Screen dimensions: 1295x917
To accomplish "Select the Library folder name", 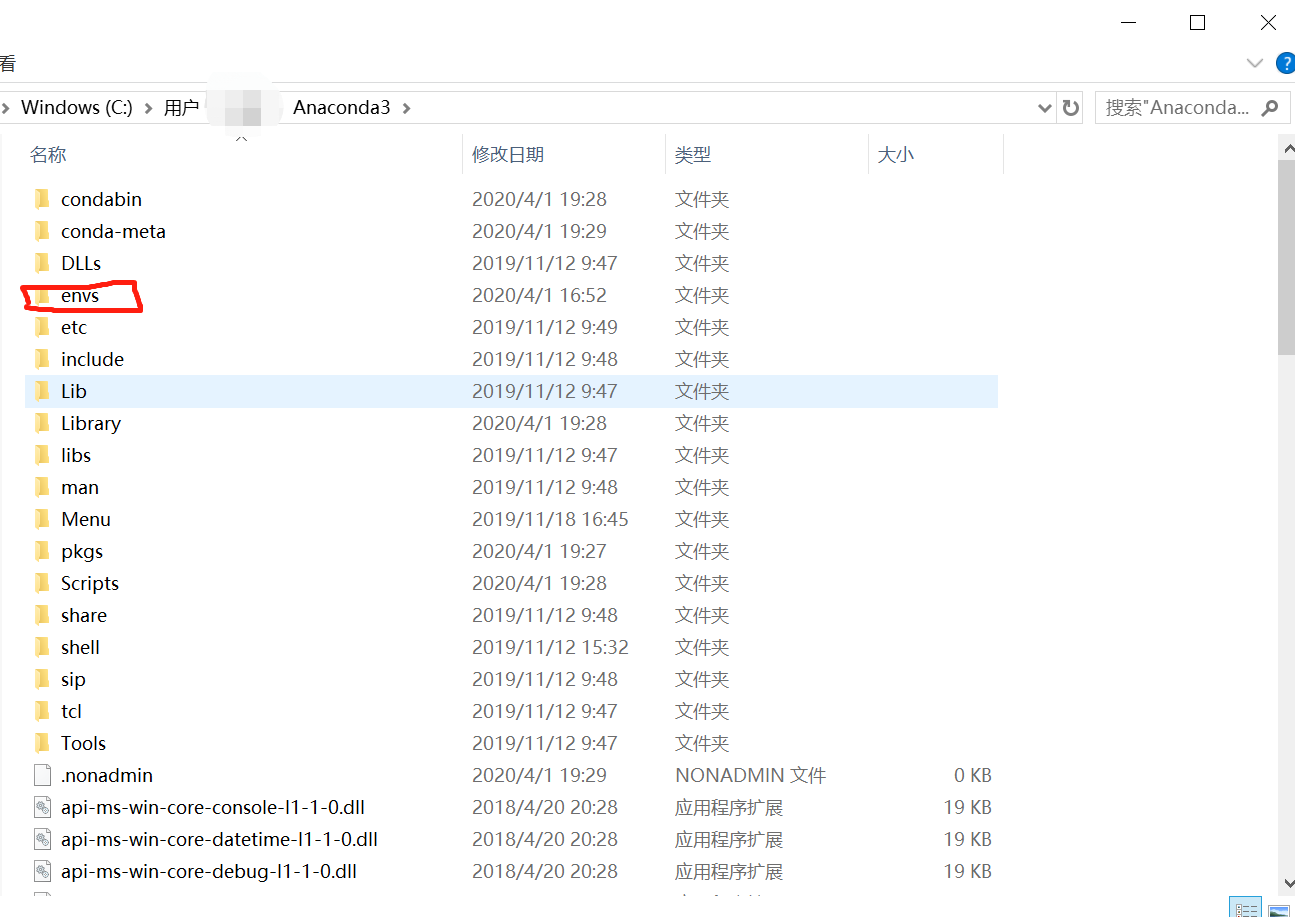I will [x=91, y=423].
